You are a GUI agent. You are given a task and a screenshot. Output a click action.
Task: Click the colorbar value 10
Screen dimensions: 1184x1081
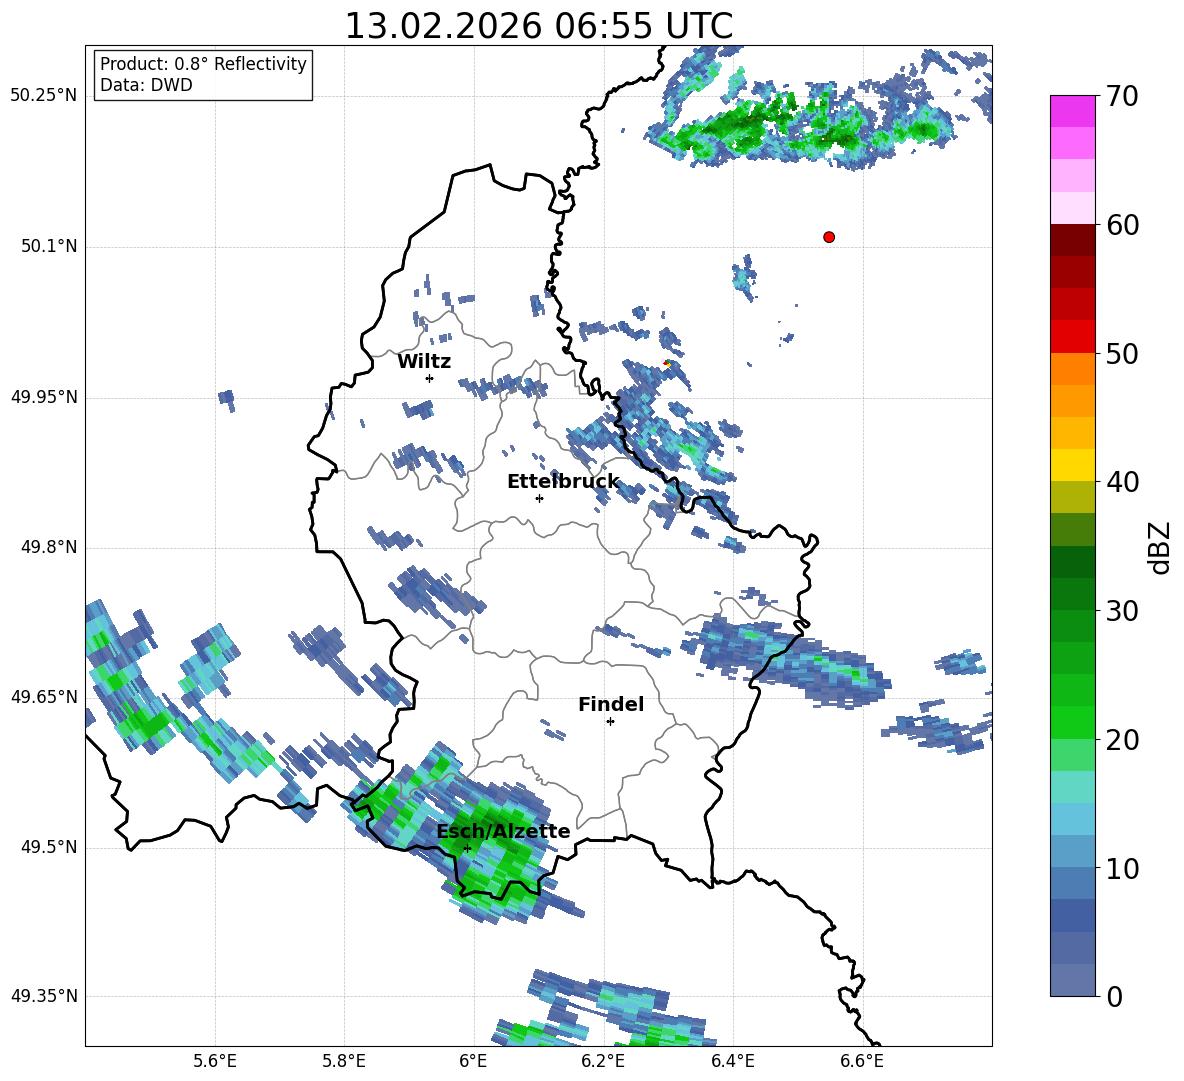click(1122, 868)
